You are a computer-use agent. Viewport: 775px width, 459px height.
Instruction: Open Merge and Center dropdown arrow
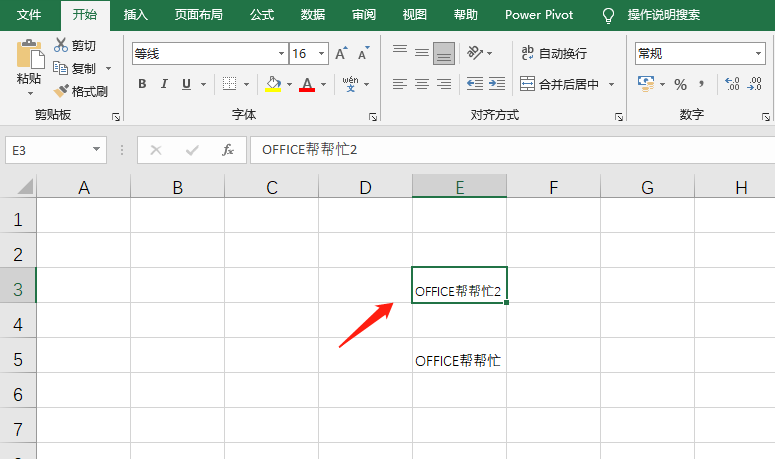pos(612,84)
